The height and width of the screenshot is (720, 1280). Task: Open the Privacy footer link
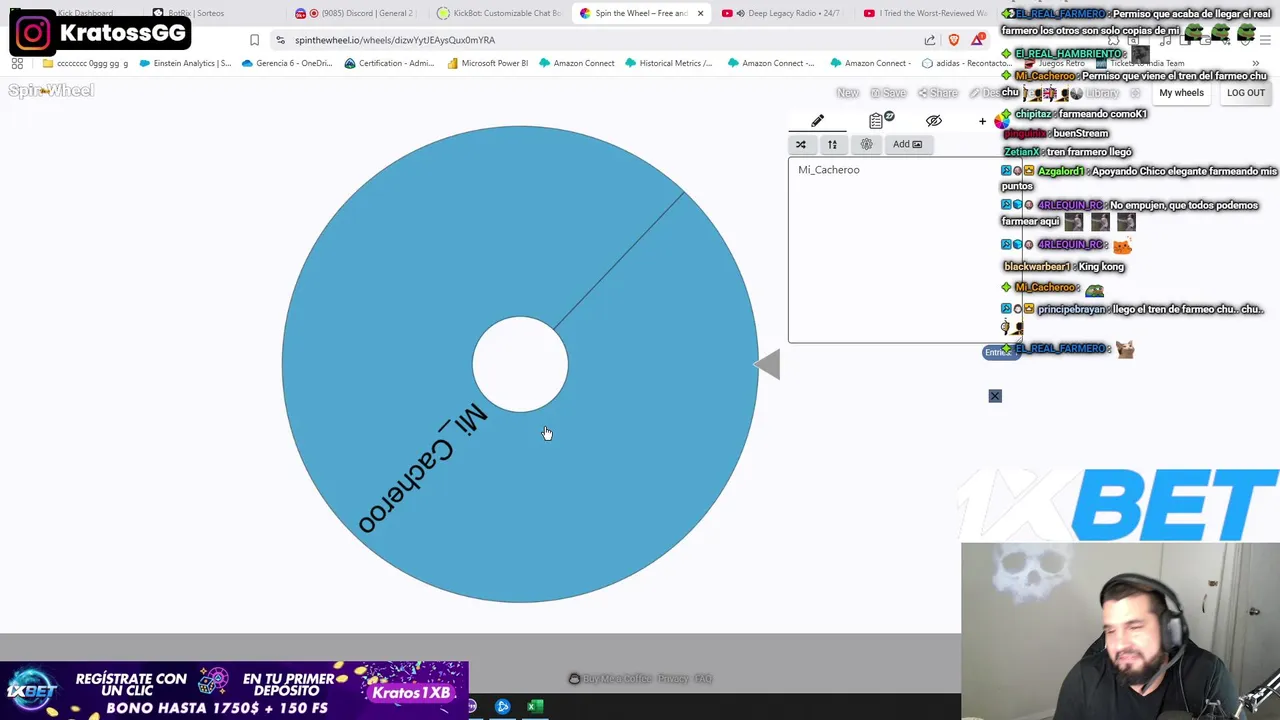(673, 678)
